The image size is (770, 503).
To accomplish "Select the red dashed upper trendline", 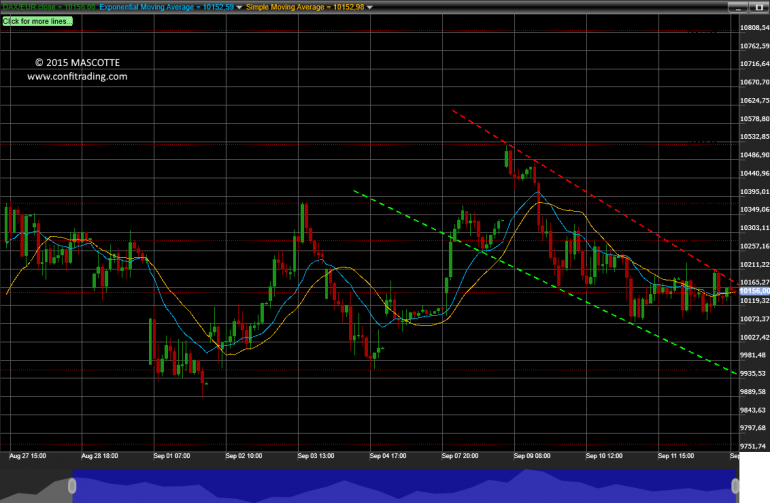I will pyautogui.click(x=594, y=196).
